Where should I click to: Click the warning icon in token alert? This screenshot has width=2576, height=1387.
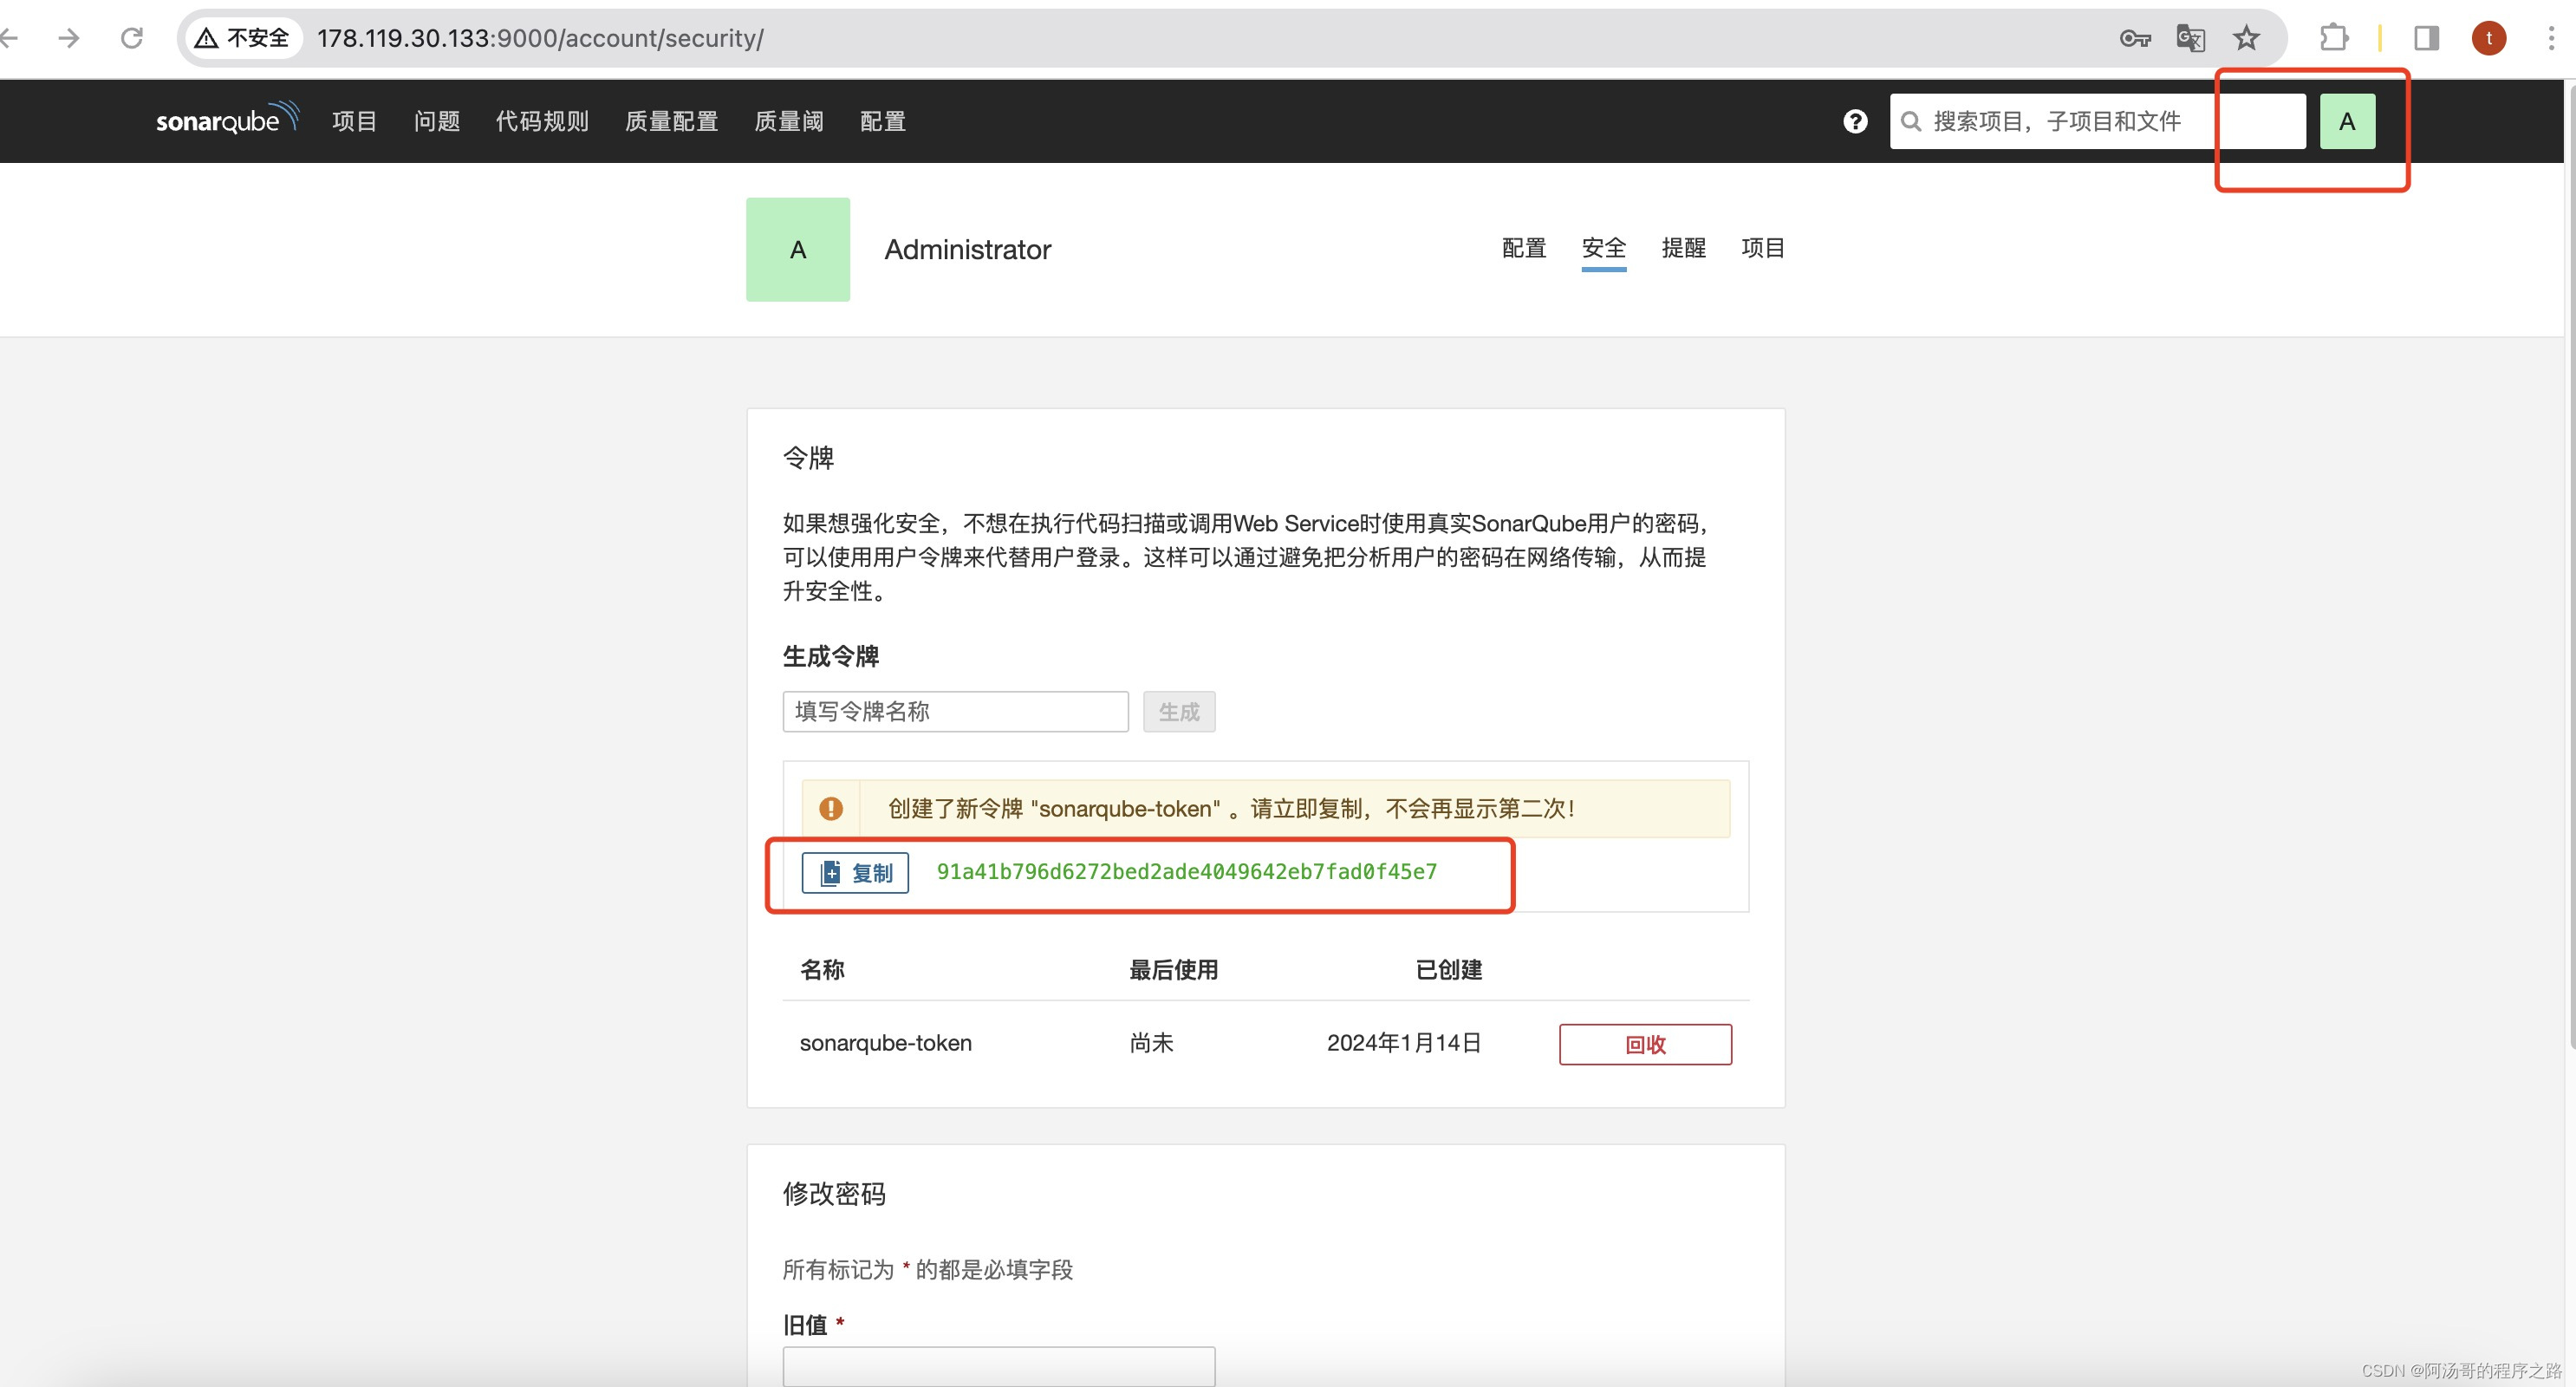[831, 808]
